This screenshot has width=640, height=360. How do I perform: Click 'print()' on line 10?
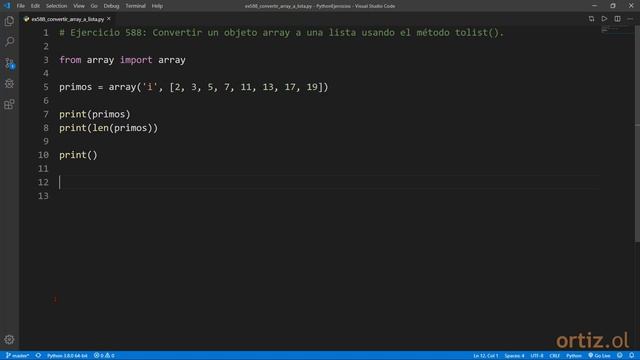78,155
